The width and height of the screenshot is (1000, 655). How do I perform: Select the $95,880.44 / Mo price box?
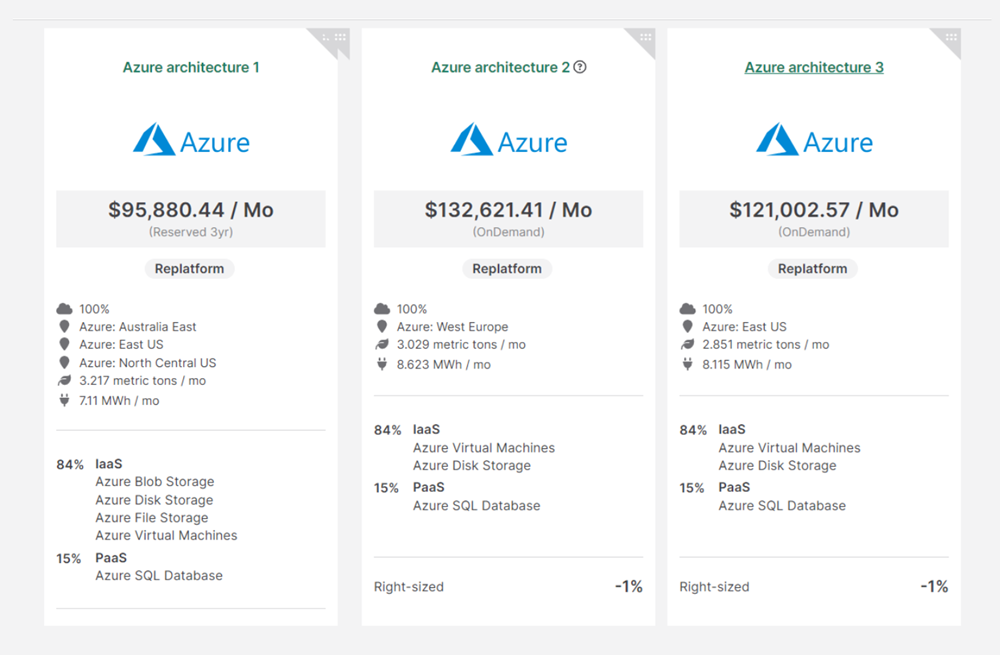(191, 219)
